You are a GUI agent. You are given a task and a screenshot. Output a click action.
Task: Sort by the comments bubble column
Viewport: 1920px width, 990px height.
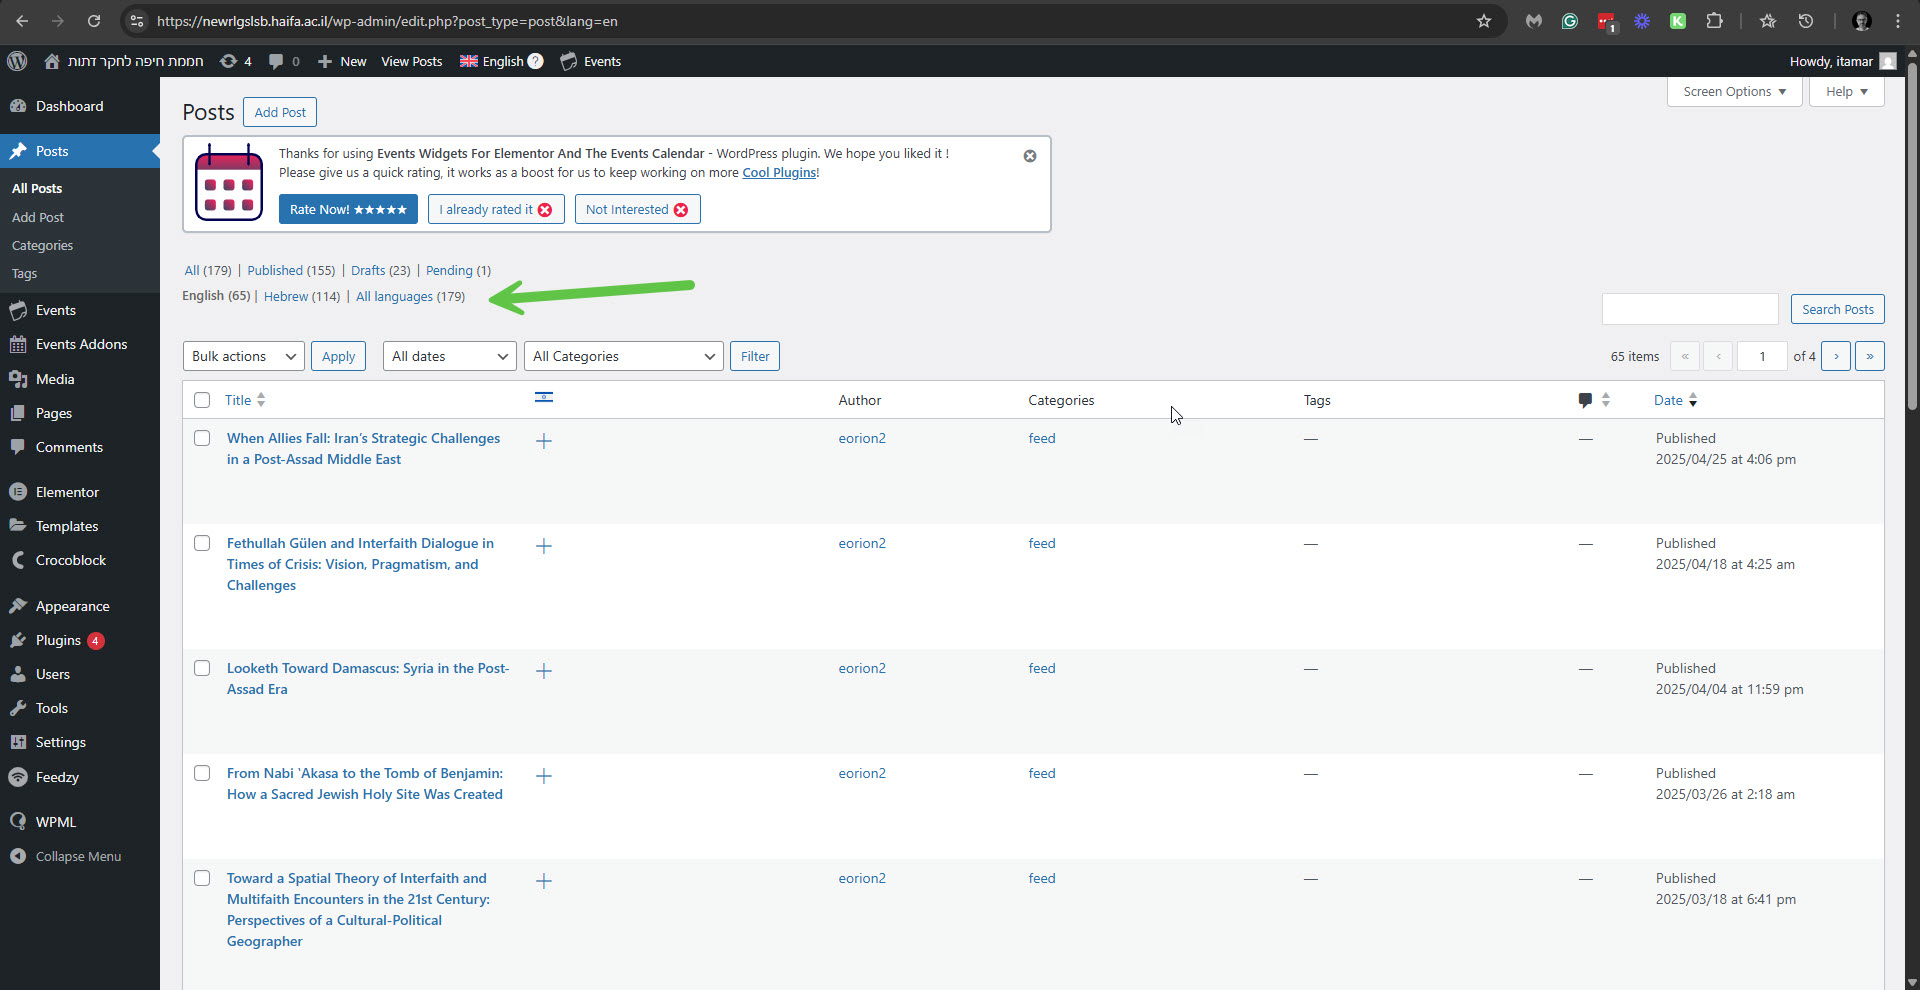click(x=1594, y=400)
